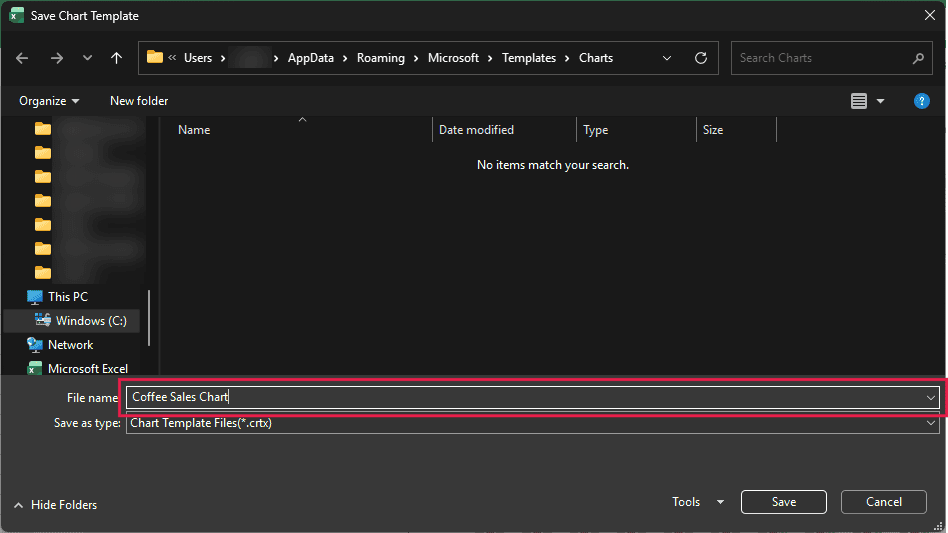Image resolution: width=948 pixels, height=533 pixels.
Task: Click Templates in the address path
Action: pyautogui.click(x=529, y=58)
